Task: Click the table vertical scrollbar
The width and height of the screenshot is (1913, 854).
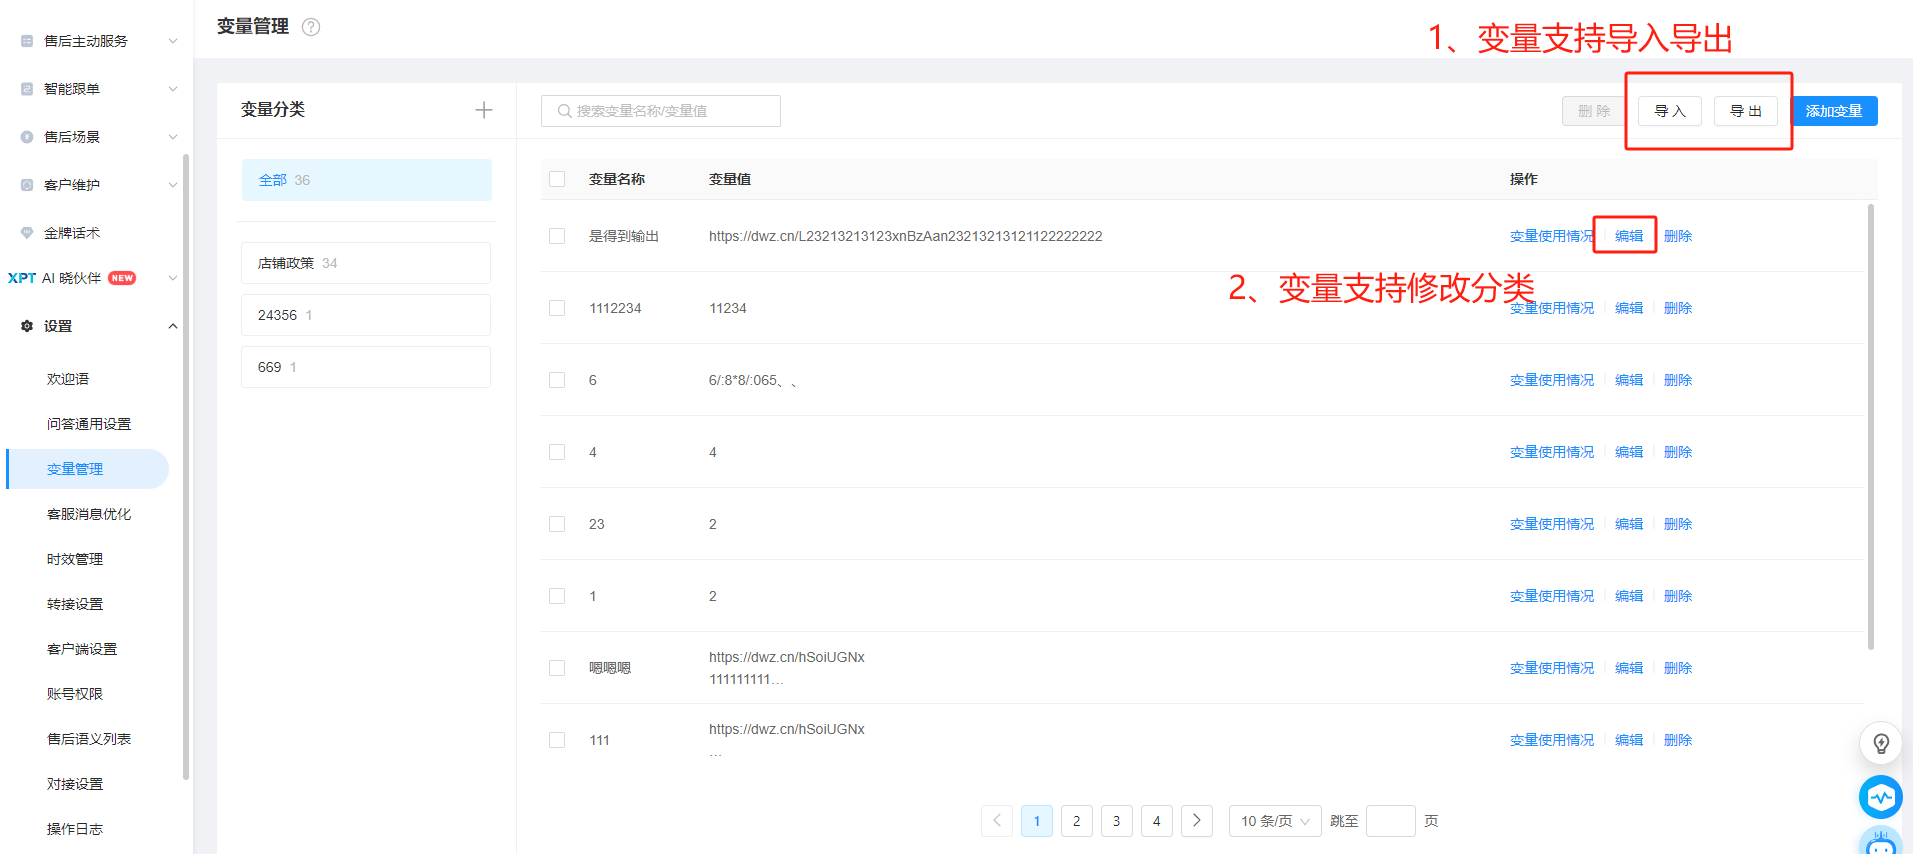Action: click(1871, 427)
